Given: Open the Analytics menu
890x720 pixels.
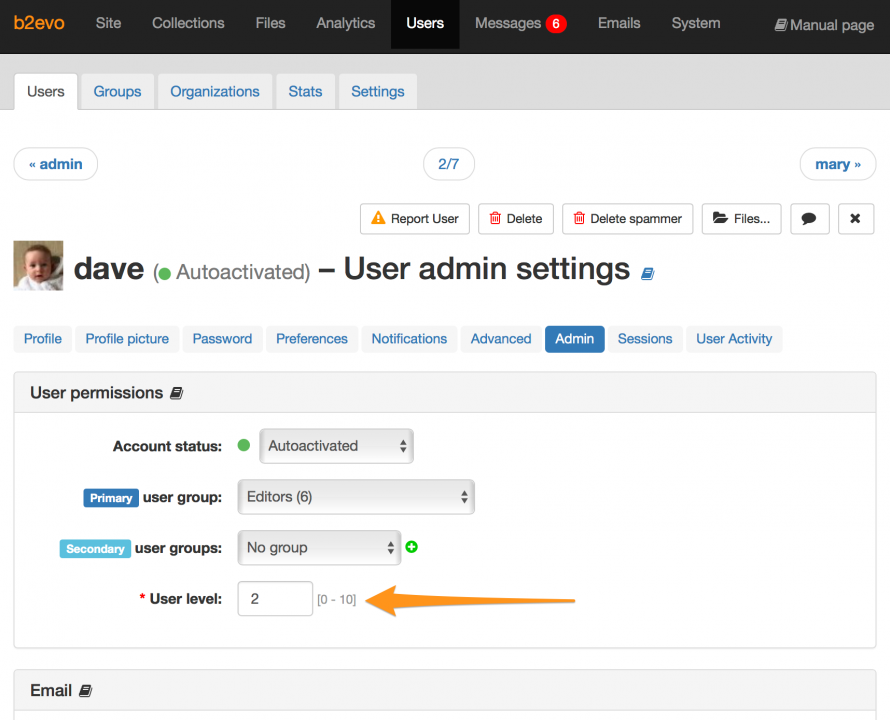Looking at the screenshot, I should click(346, 23).
